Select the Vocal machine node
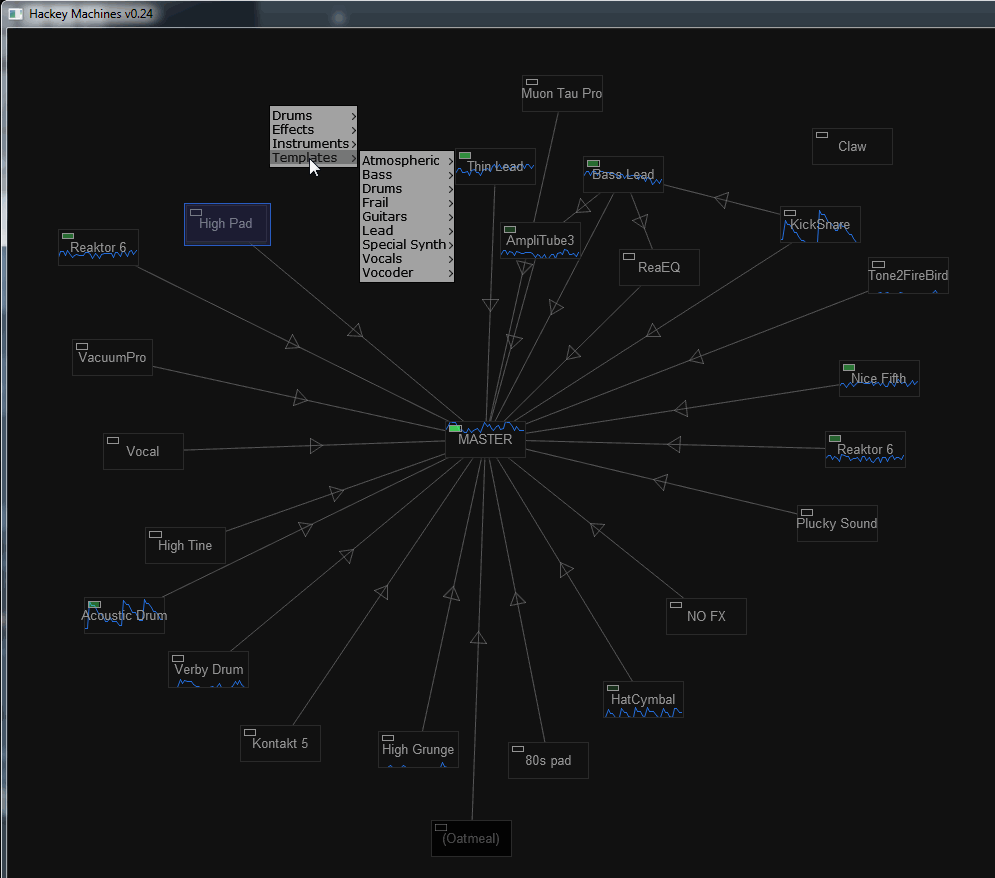This screenshot has height=878, width=995. (x=143, y=452)
